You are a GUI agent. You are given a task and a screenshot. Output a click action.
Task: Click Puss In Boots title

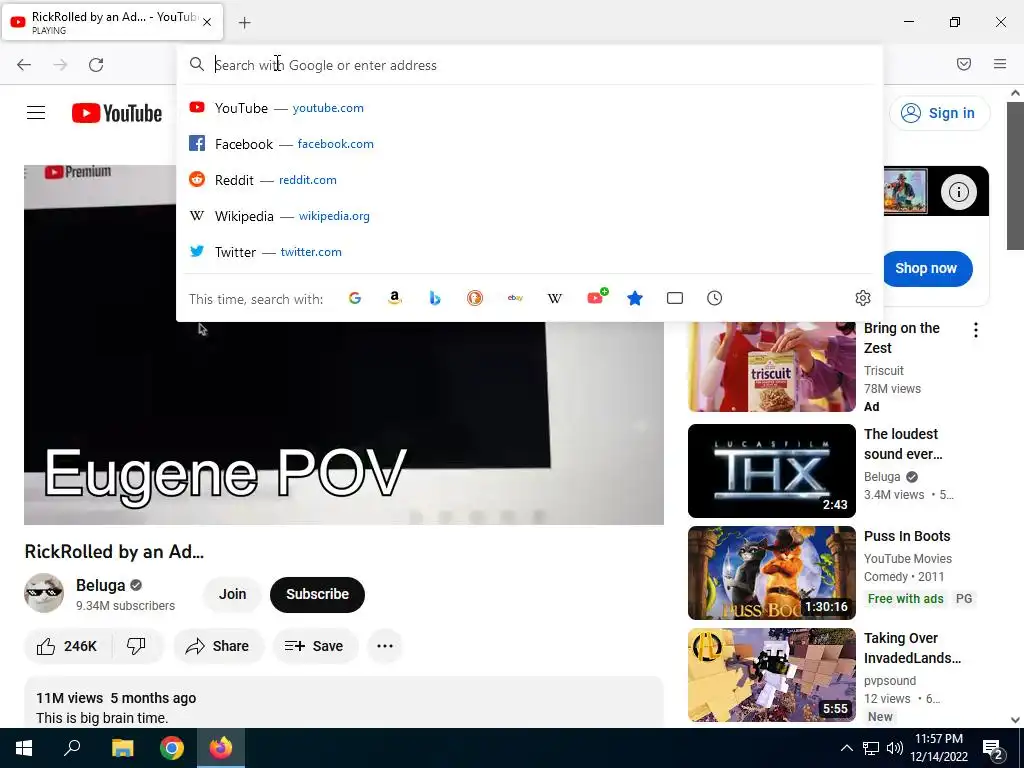pos(907,536)
